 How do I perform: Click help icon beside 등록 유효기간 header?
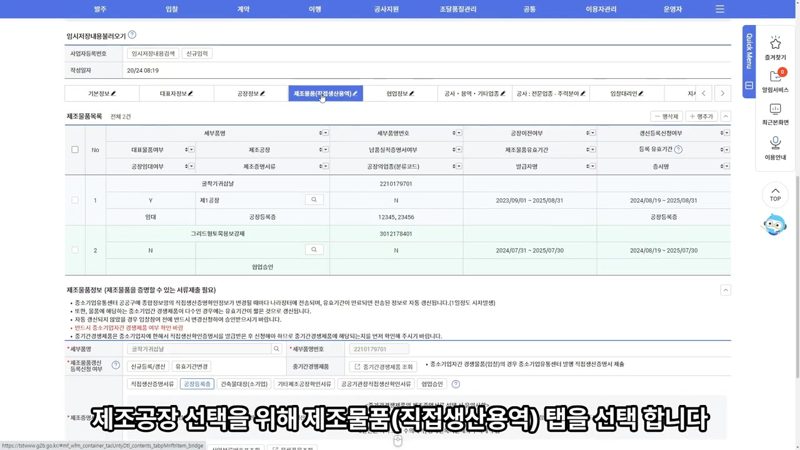pyautogui.click(x=678, y=149)
